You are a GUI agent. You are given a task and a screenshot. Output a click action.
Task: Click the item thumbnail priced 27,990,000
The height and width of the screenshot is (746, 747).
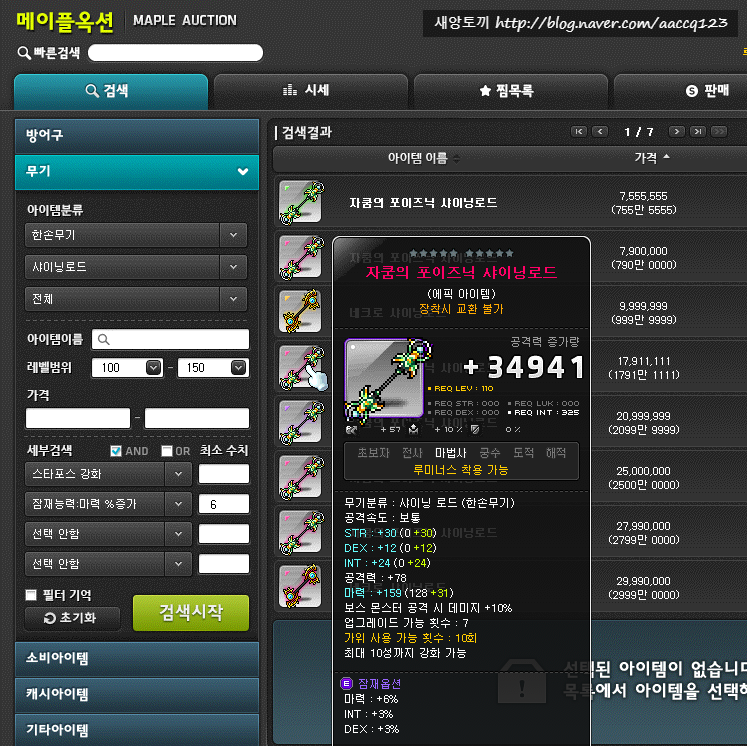pos(301,532)
